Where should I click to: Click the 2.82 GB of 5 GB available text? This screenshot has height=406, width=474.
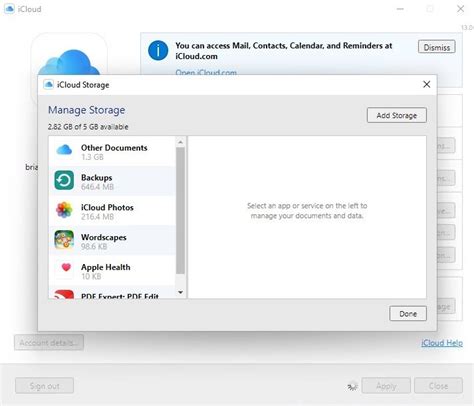click(x=88, y=127)
